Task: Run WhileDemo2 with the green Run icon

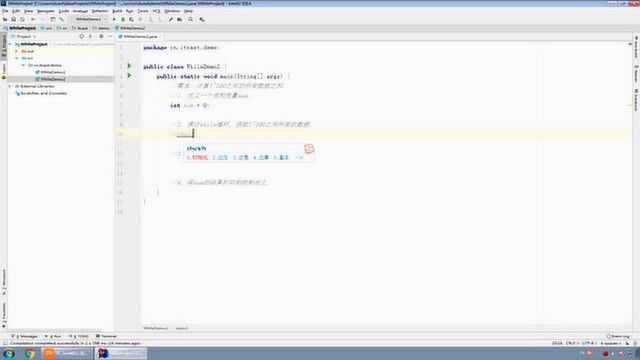Action: (114, 19)
